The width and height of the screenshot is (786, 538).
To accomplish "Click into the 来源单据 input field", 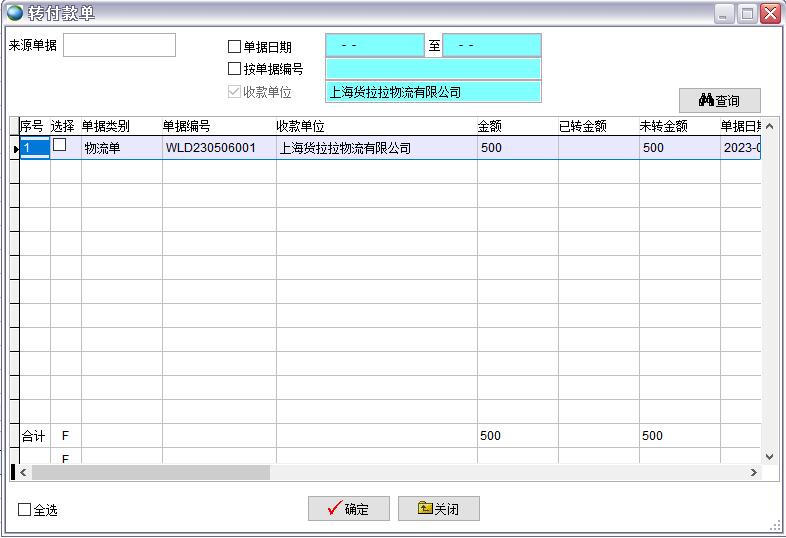I will coord(119,45).
